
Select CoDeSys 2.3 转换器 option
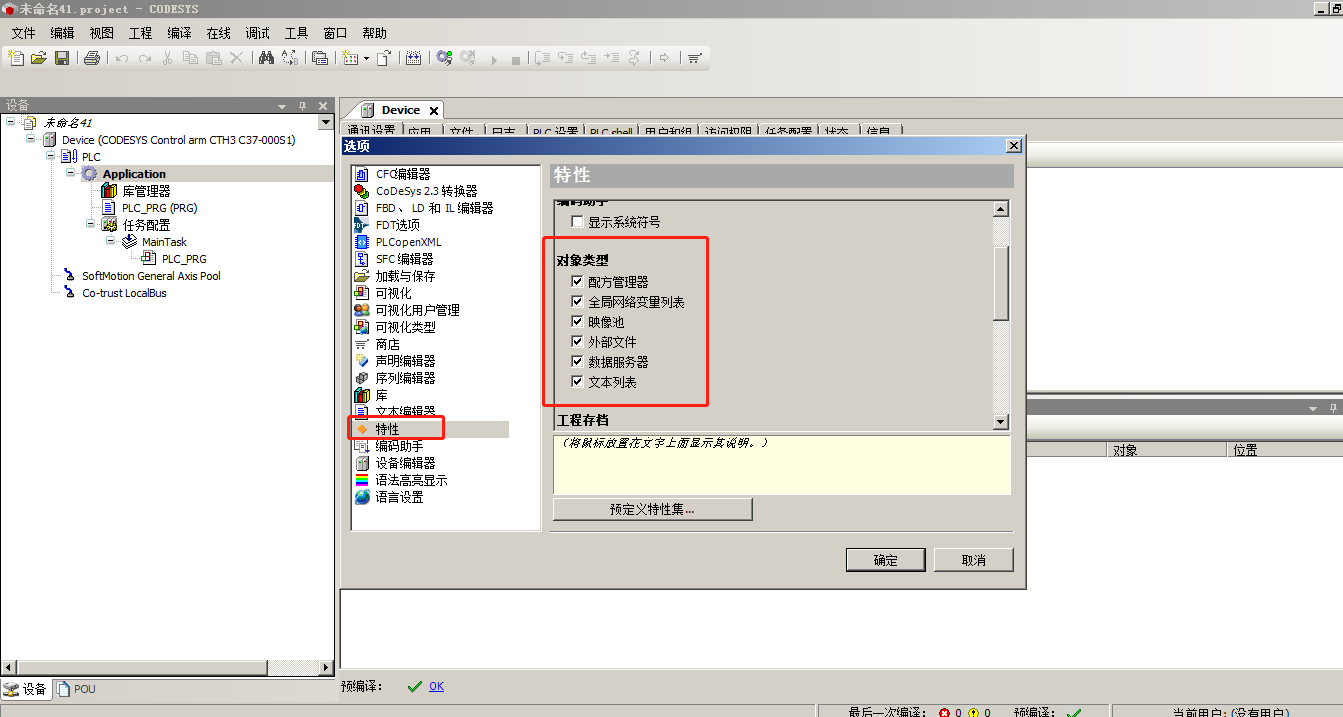426,191
